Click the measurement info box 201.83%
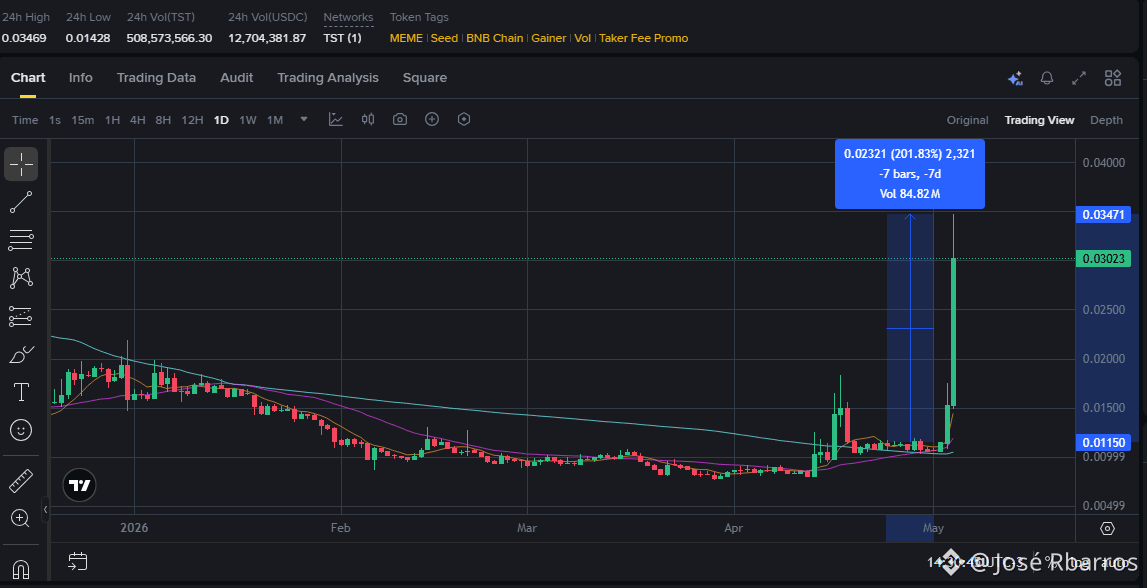This screenshot has width=1147, height=588. (909, 174)
